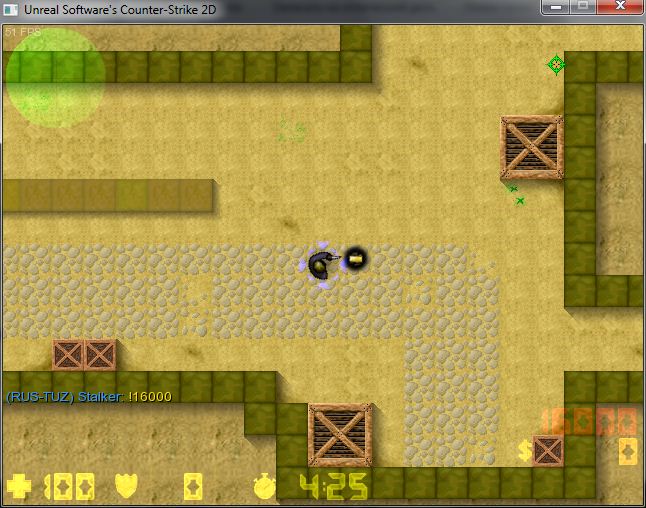Image resolution: width=646 pixels, height=508 pixels.
Task: Close the Counter-Strike 2D window
Action: tap(620, 7)
